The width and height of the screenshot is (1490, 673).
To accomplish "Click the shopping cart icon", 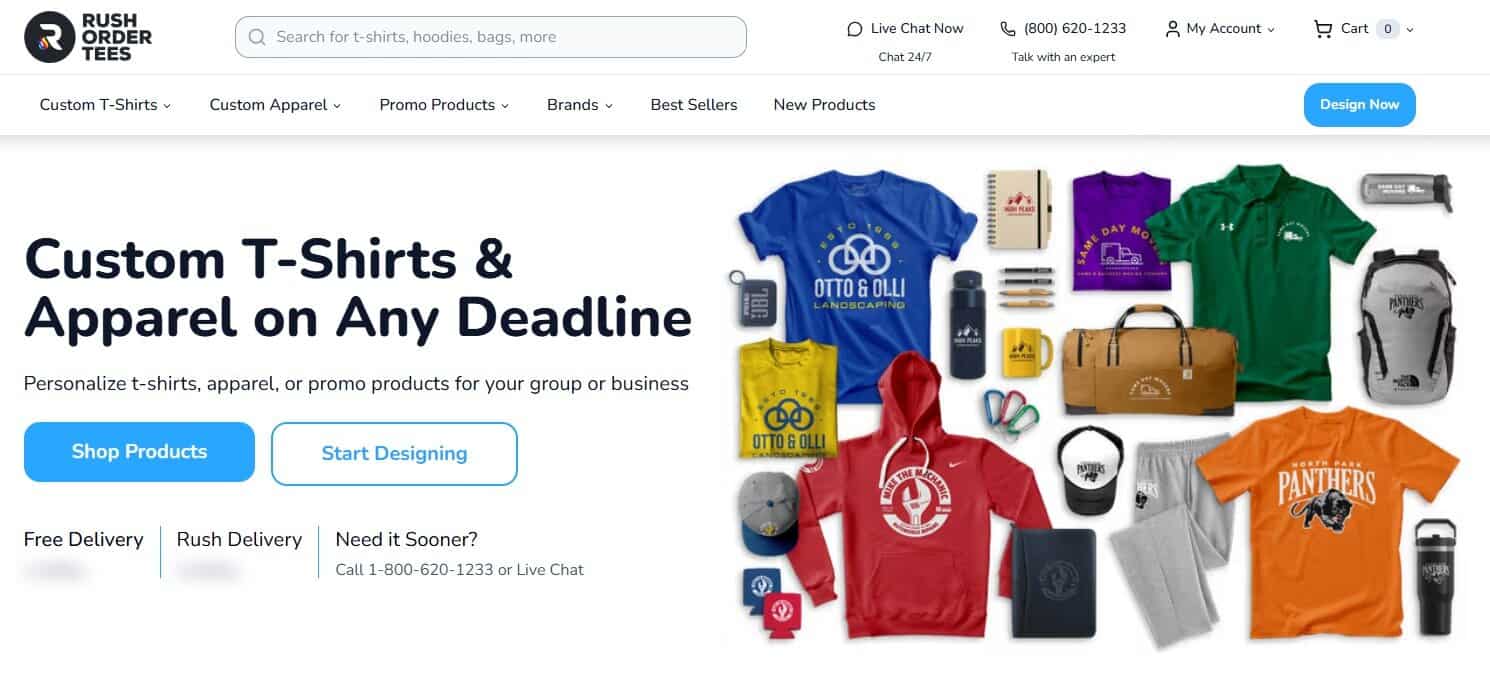I will coord(1323,29).
